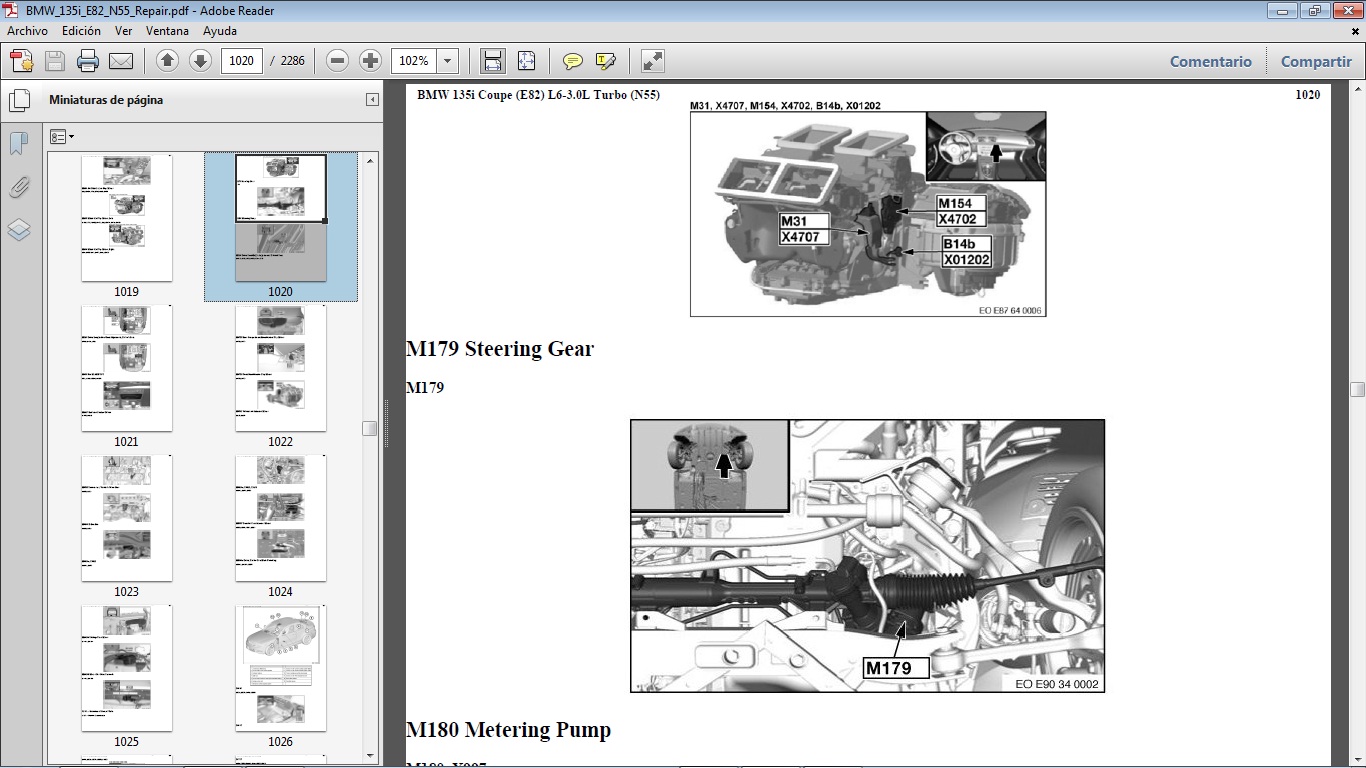
Task: Select the page thumbnails panel icon
Action: click(19, 101)
